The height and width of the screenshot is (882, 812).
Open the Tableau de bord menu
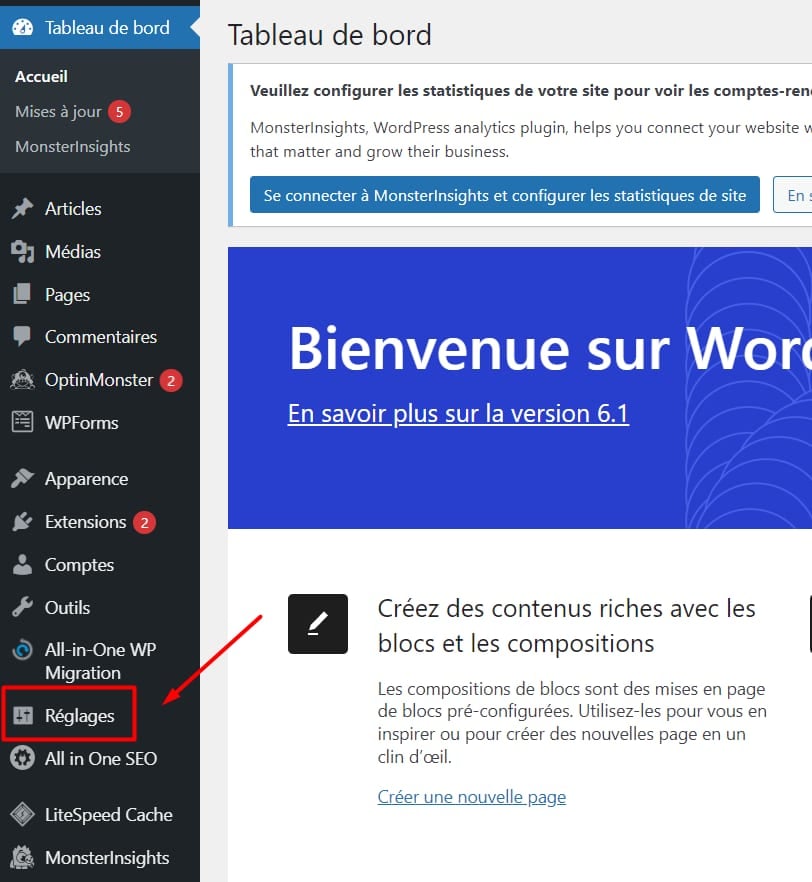pyautogui.click(x=100, y=28)
